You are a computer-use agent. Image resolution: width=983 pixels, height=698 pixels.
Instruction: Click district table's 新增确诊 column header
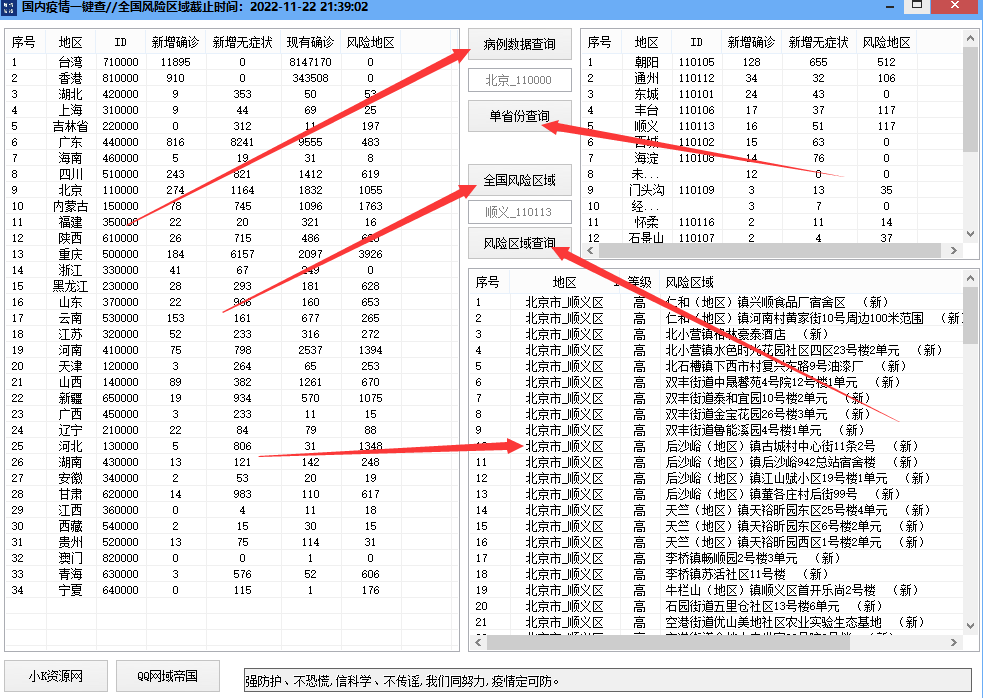coord(751,43)
